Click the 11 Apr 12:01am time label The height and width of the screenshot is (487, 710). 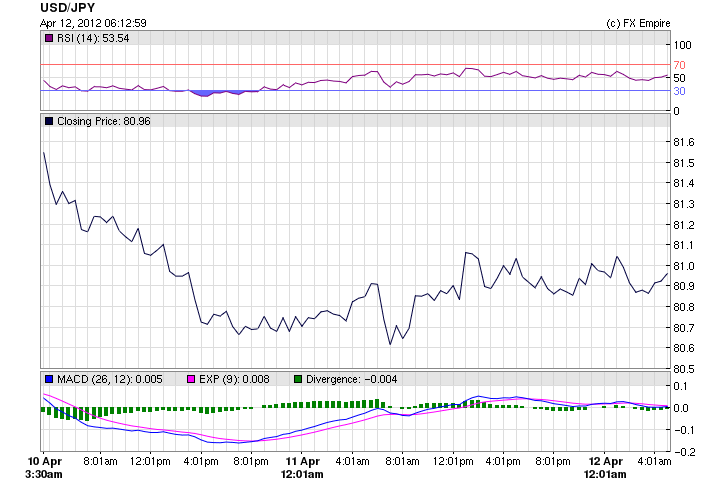[x=302, y=468]
